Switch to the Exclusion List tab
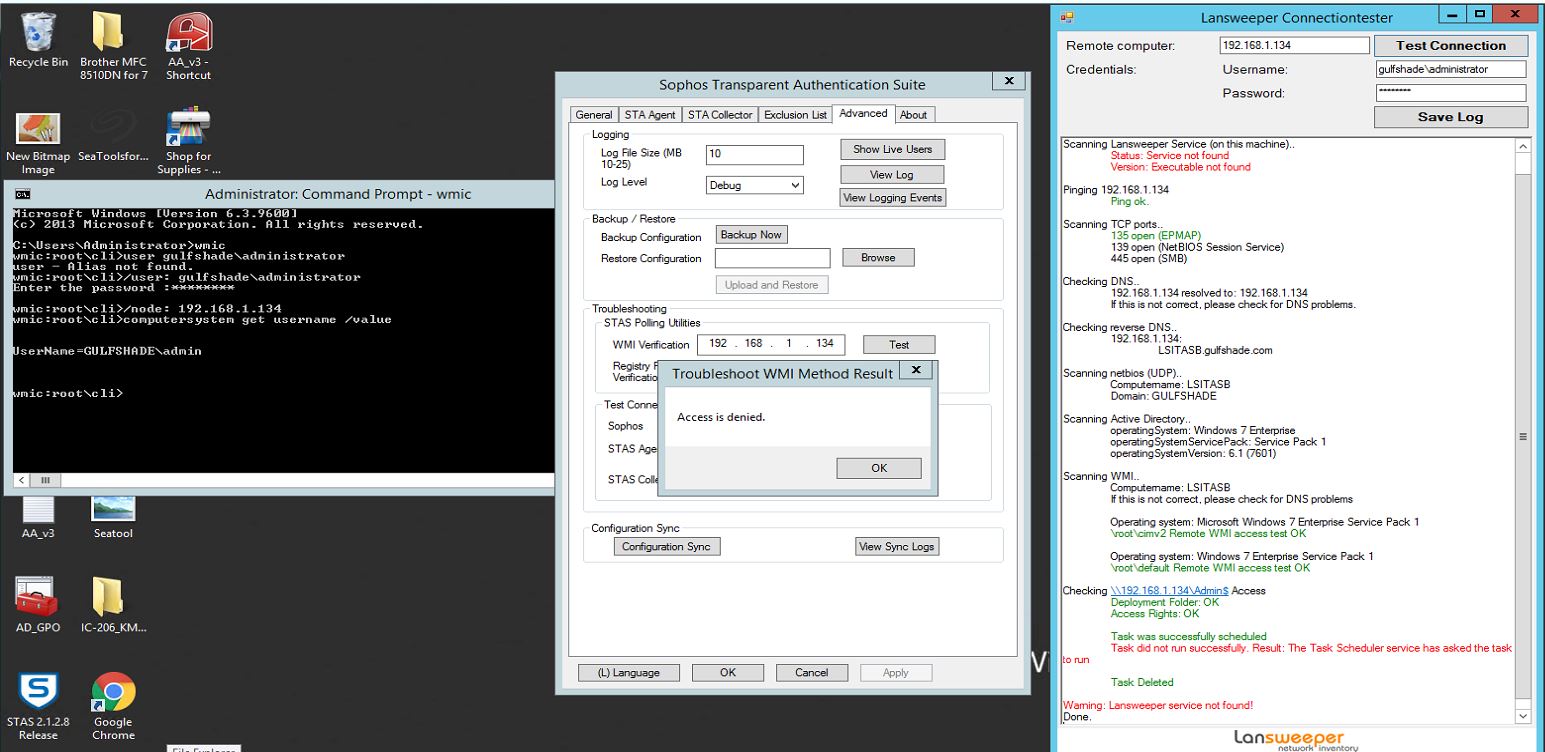 pos(795,115)
